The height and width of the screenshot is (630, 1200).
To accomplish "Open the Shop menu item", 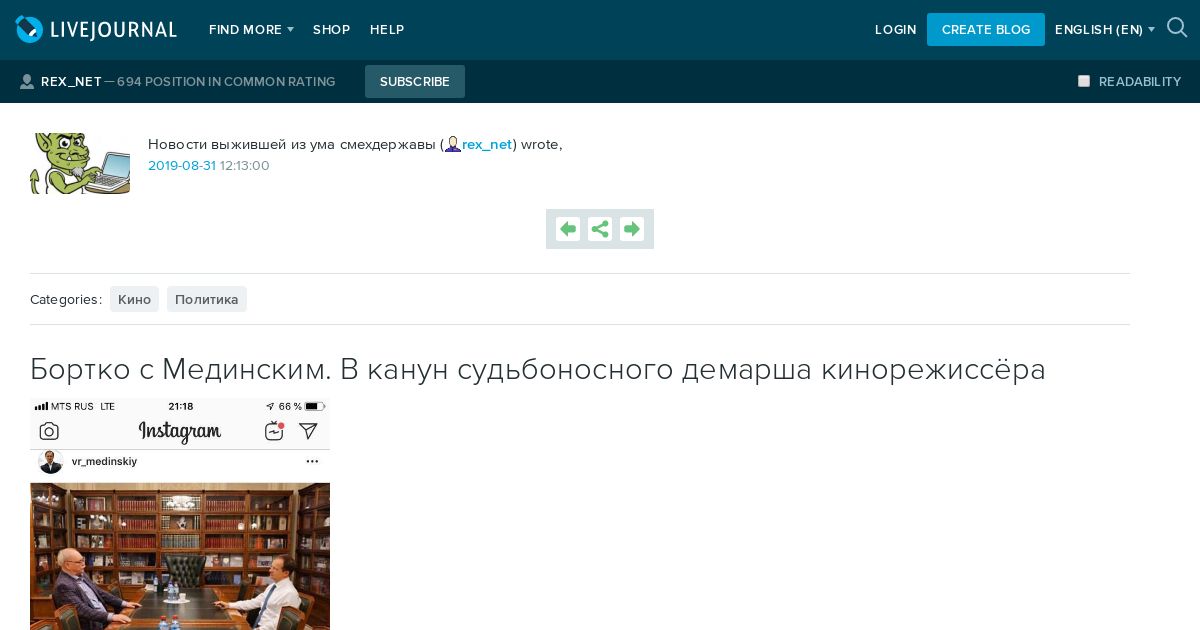I will pos(331,30).
